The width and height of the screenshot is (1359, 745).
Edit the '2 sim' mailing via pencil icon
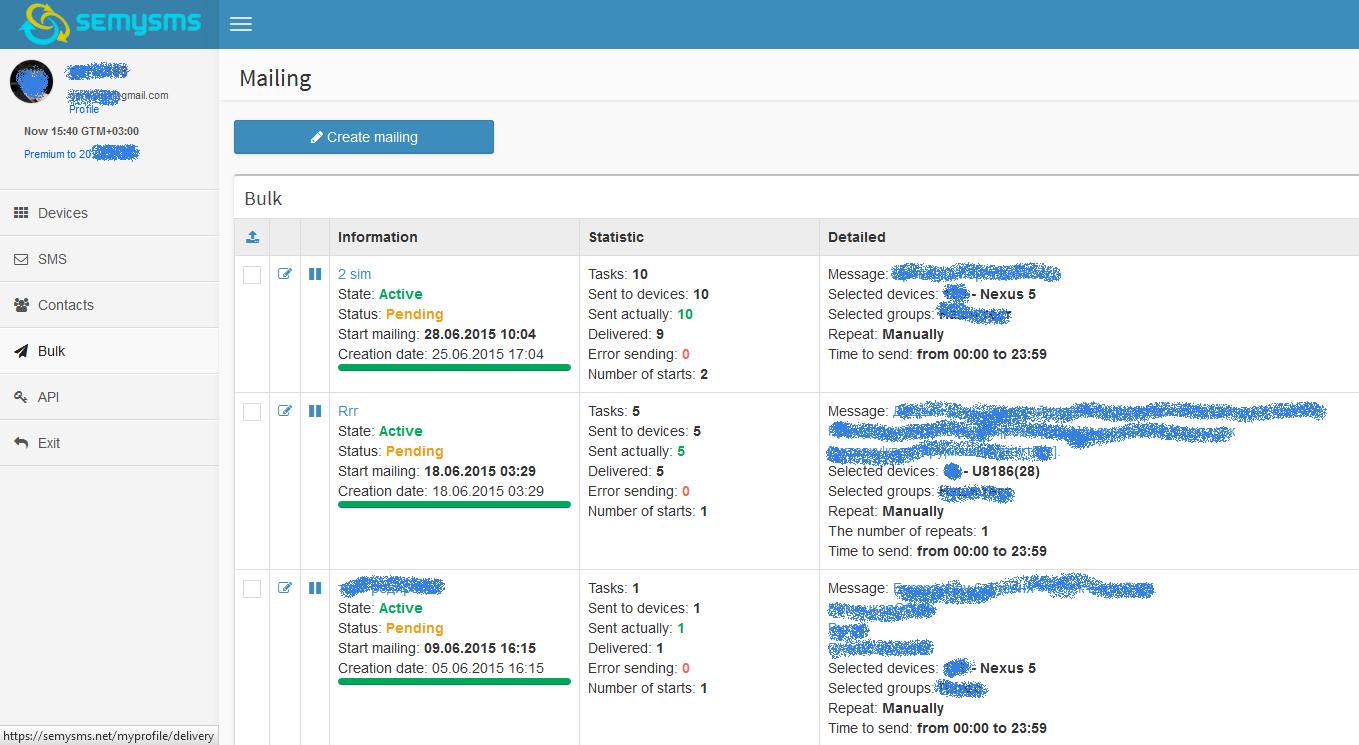pyautogui.click(x=285, y=274)
